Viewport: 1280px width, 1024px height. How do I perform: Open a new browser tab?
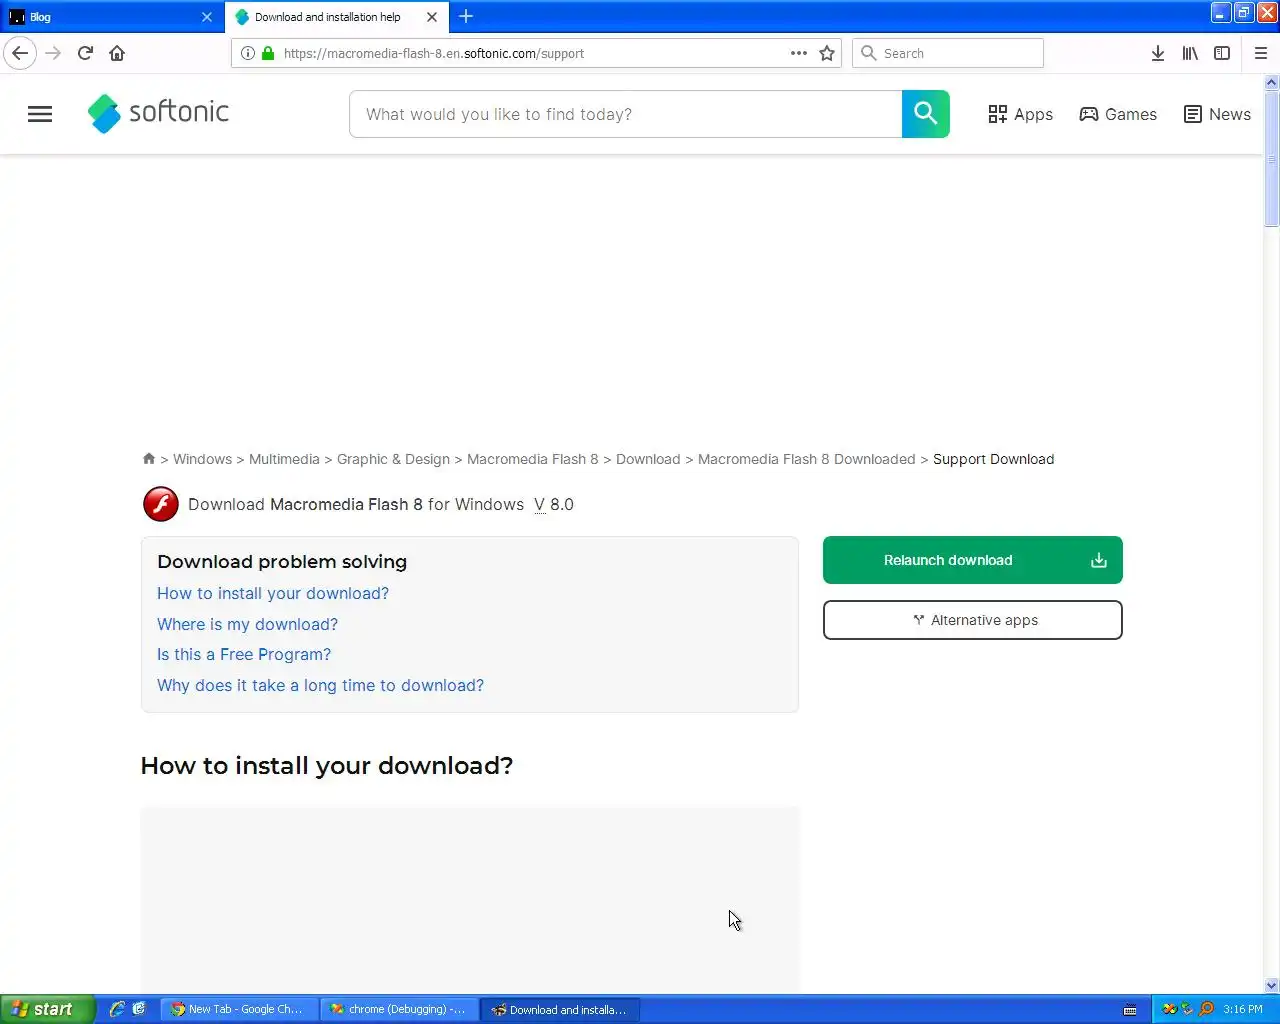tap(466, 16)
